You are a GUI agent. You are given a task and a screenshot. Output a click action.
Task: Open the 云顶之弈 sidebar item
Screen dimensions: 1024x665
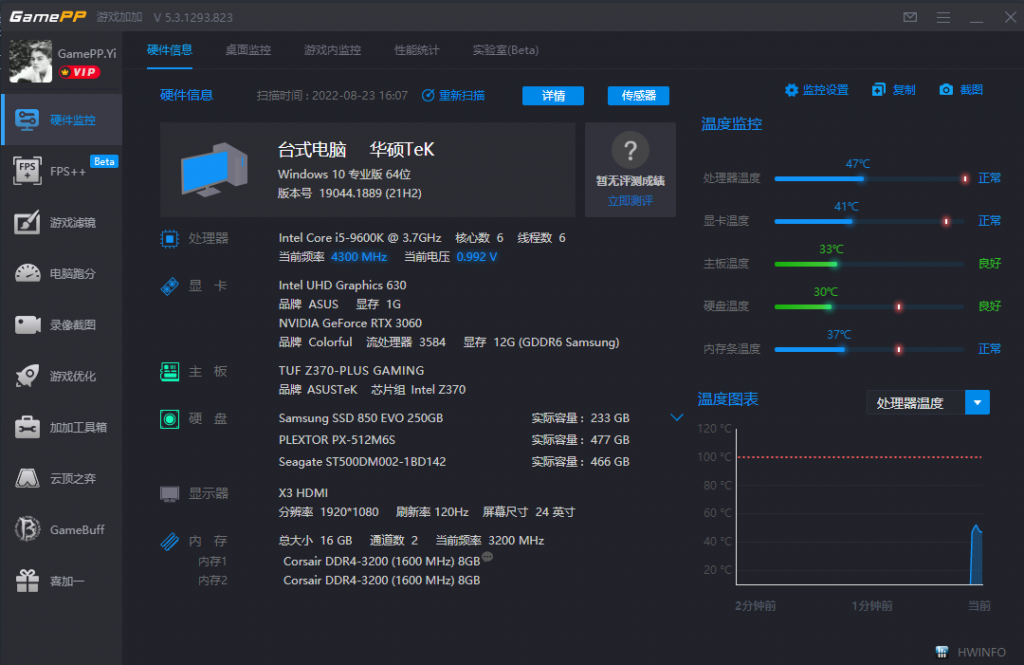(x=62, y=478)
